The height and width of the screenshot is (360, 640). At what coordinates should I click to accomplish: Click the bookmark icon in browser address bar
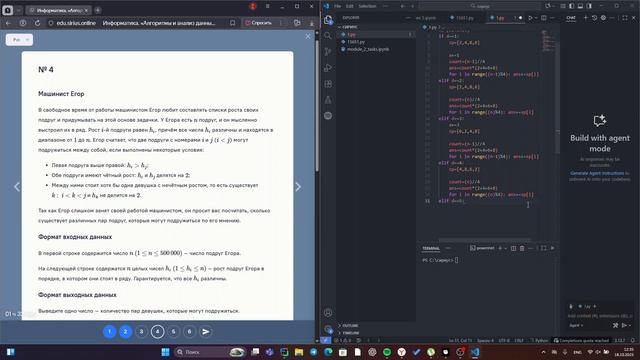(232, 23)
